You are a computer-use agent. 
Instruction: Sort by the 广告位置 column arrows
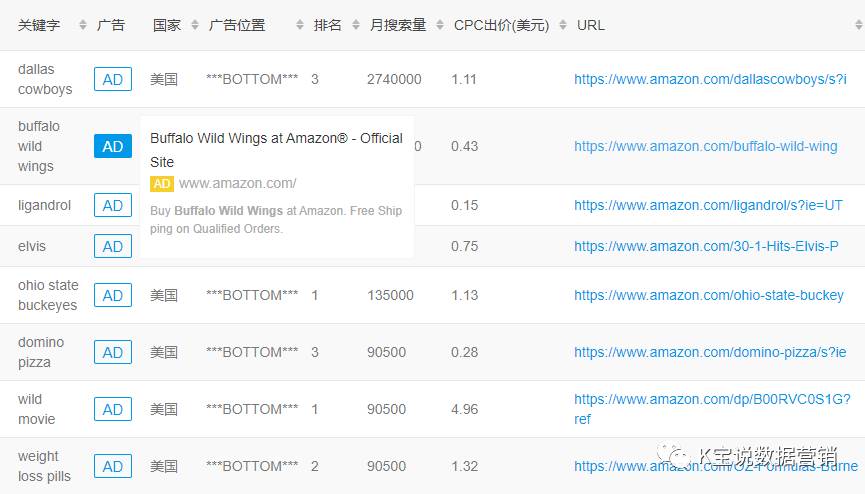pyautogui.click(x=300, y=25)
